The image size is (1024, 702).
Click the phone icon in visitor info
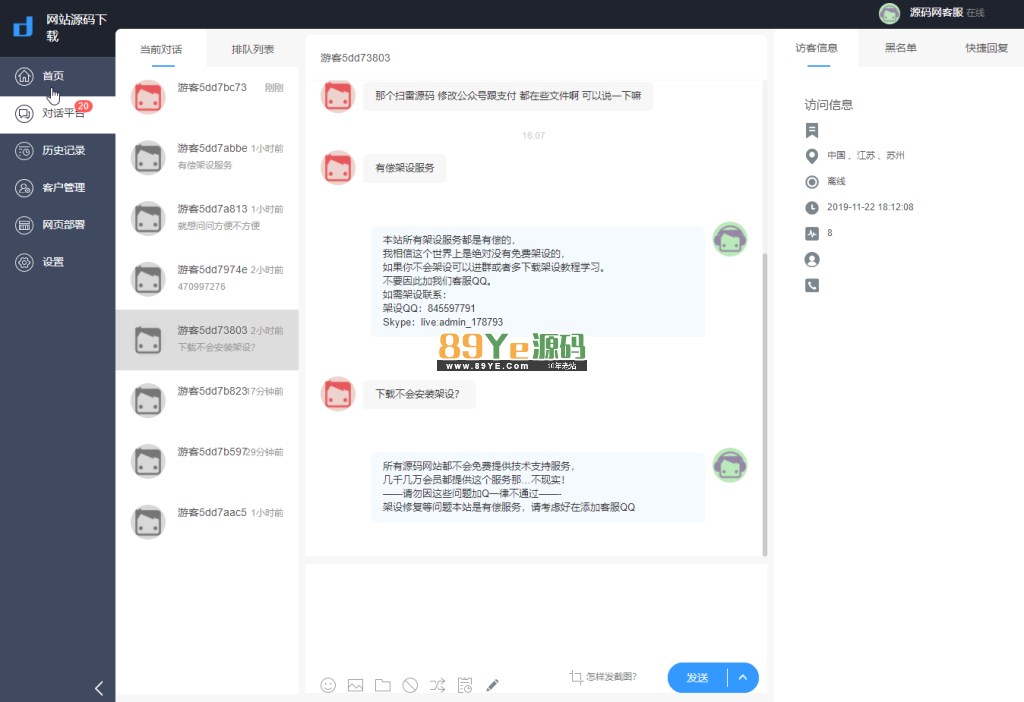(x=812, y=285)
